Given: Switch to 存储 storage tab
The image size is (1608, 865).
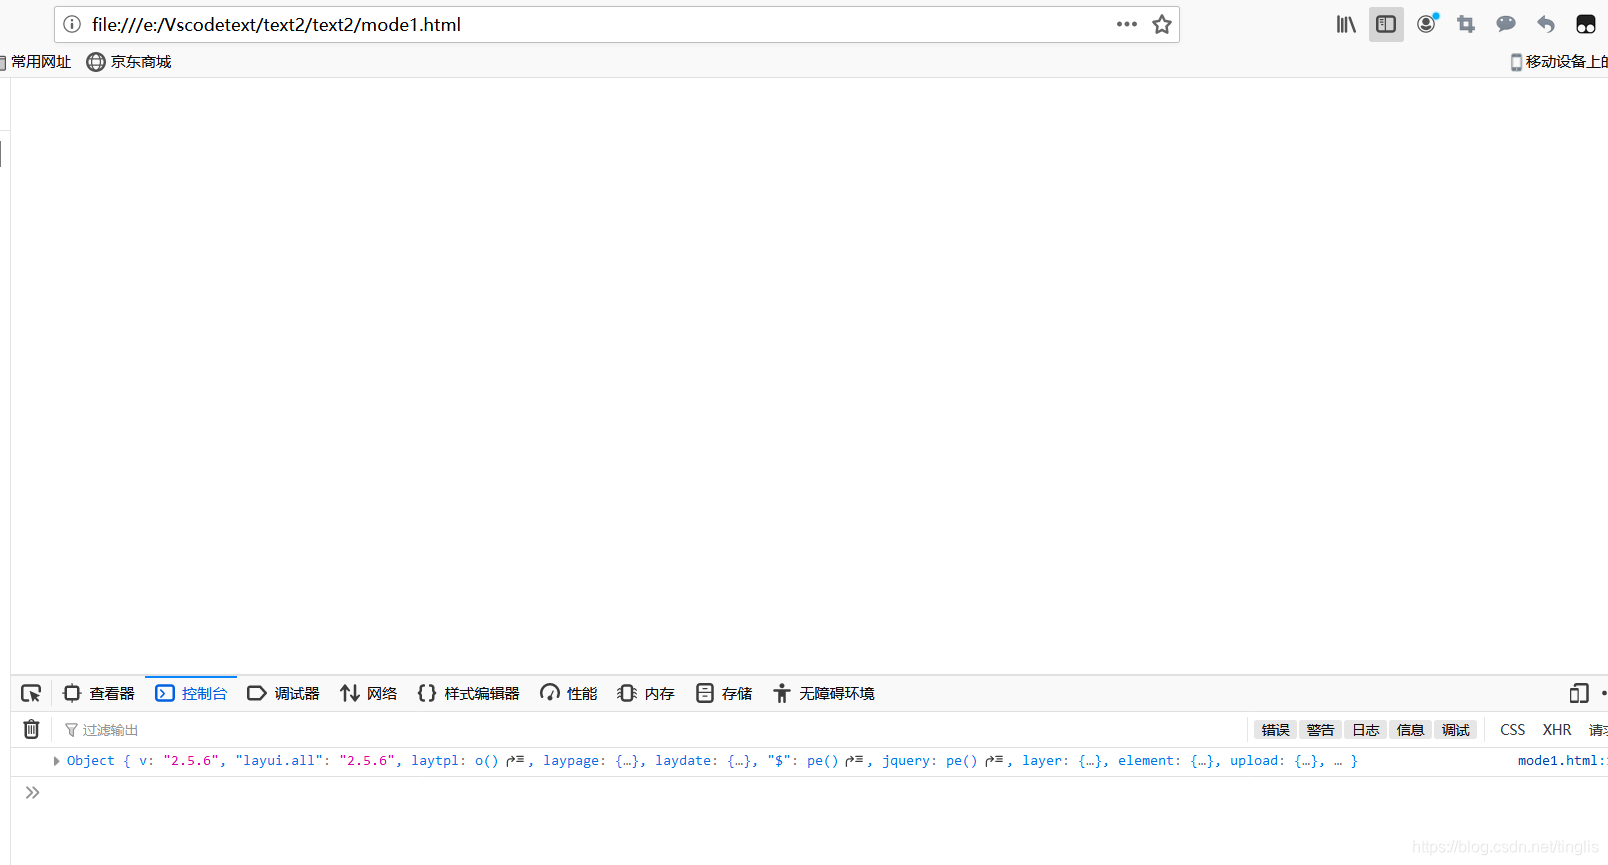Looking at the screenshot, I should tap(724, 693).
